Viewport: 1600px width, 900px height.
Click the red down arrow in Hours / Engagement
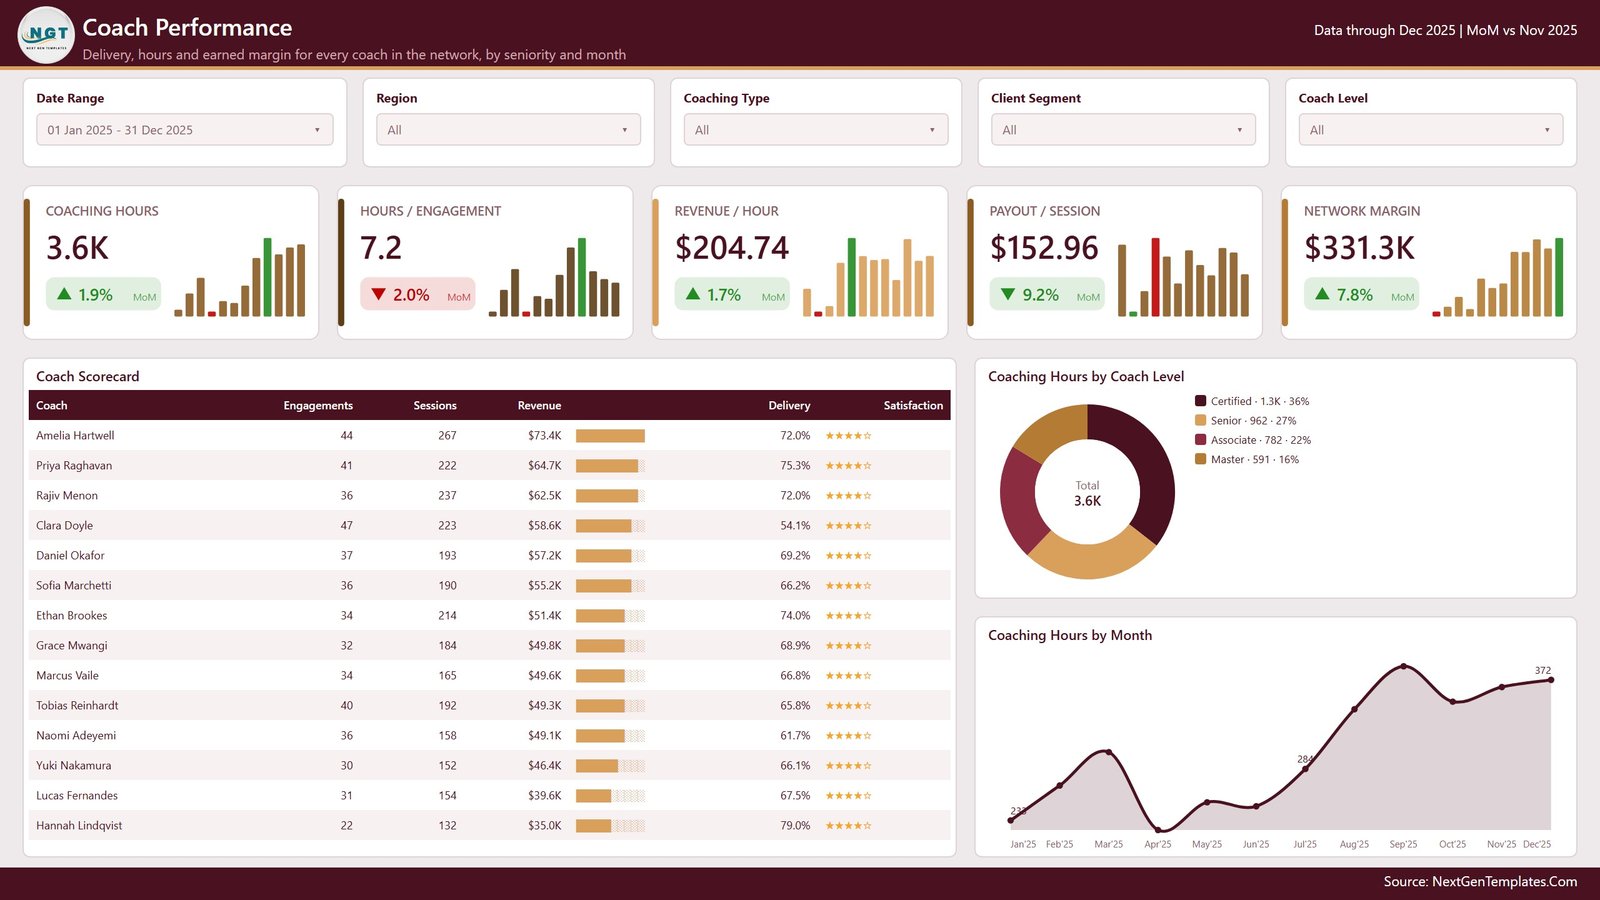coord(378,294)
